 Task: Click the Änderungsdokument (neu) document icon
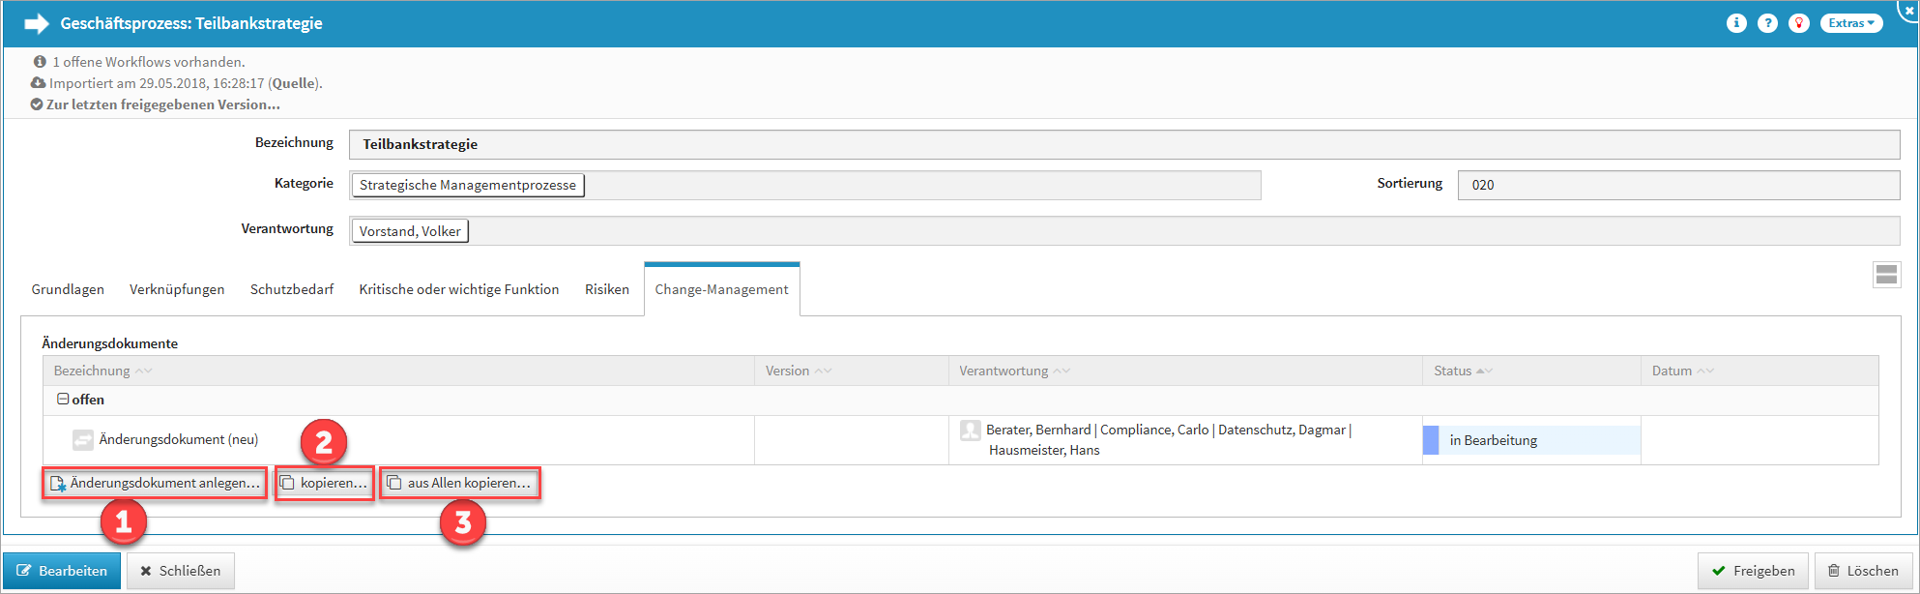coord(83,440)
